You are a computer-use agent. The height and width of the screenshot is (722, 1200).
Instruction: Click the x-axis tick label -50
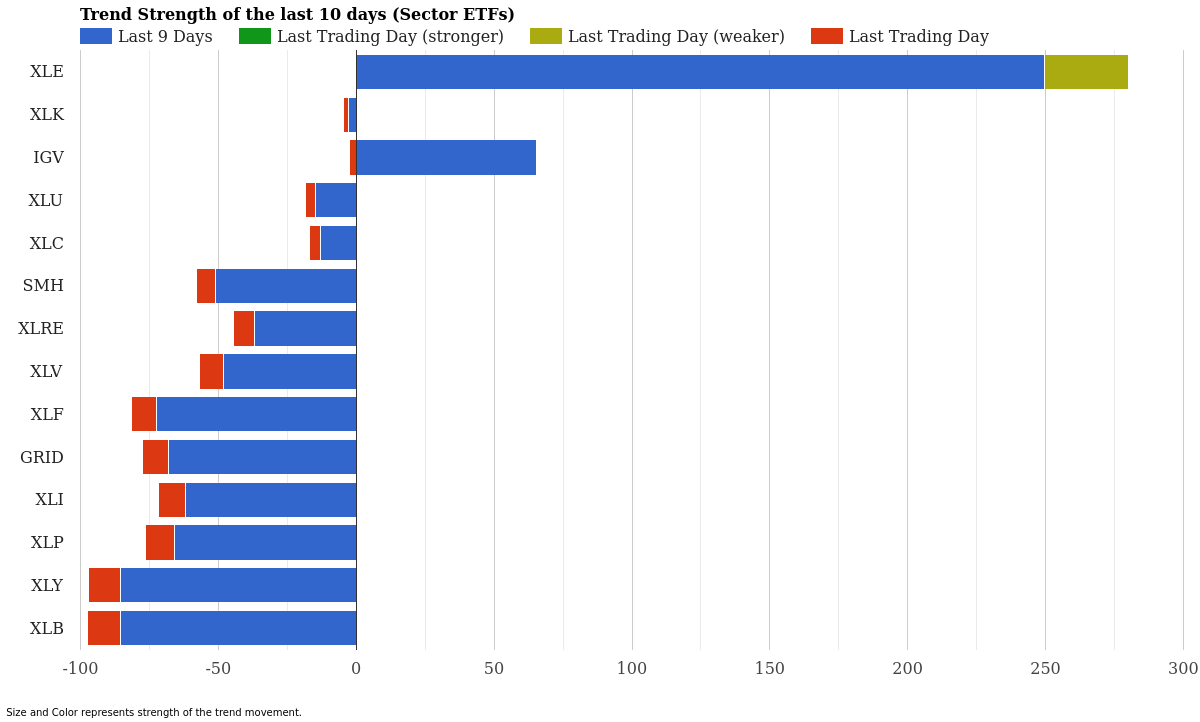coord(218,669)
